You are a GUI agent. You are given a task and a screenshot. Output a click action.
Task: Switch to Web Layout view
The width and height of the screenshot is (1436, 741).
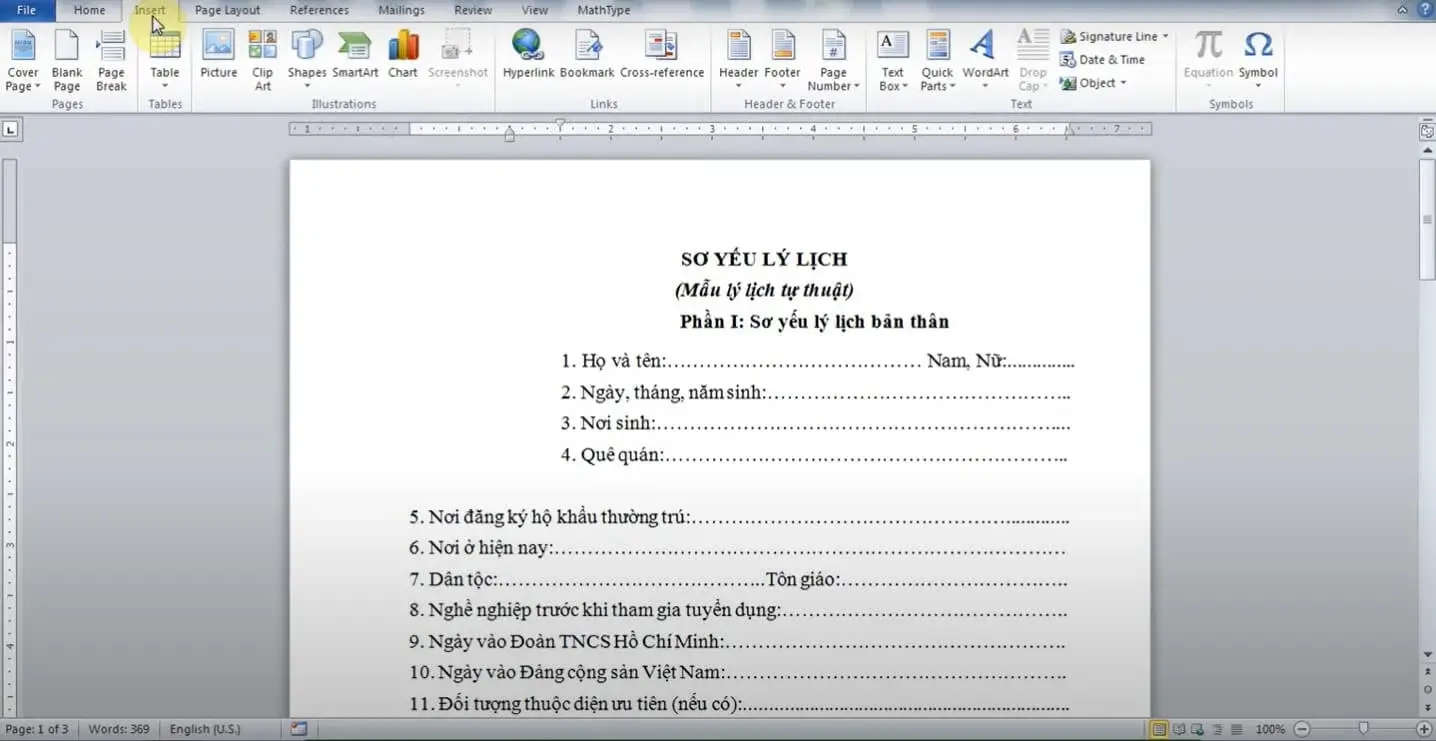1199,729
